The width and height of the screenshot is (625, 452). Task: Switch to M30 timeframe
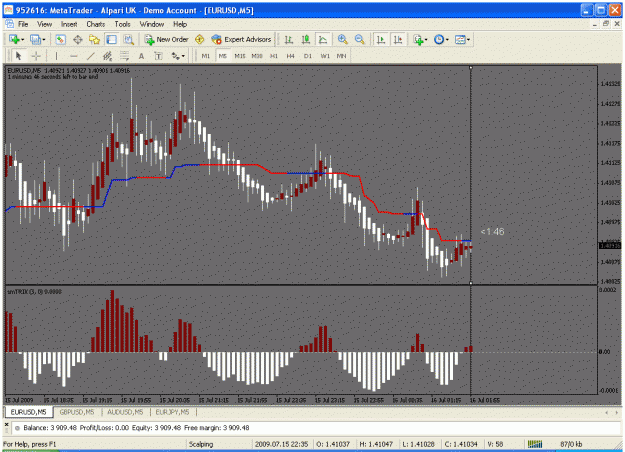(x=257, y=56)
